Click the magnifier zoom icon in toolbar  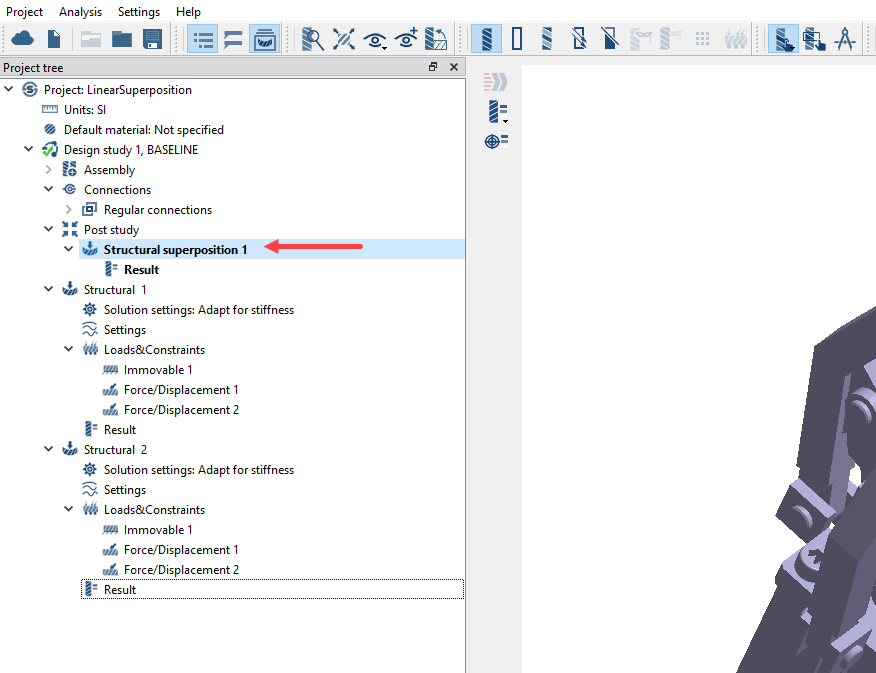tap(313, 40)
